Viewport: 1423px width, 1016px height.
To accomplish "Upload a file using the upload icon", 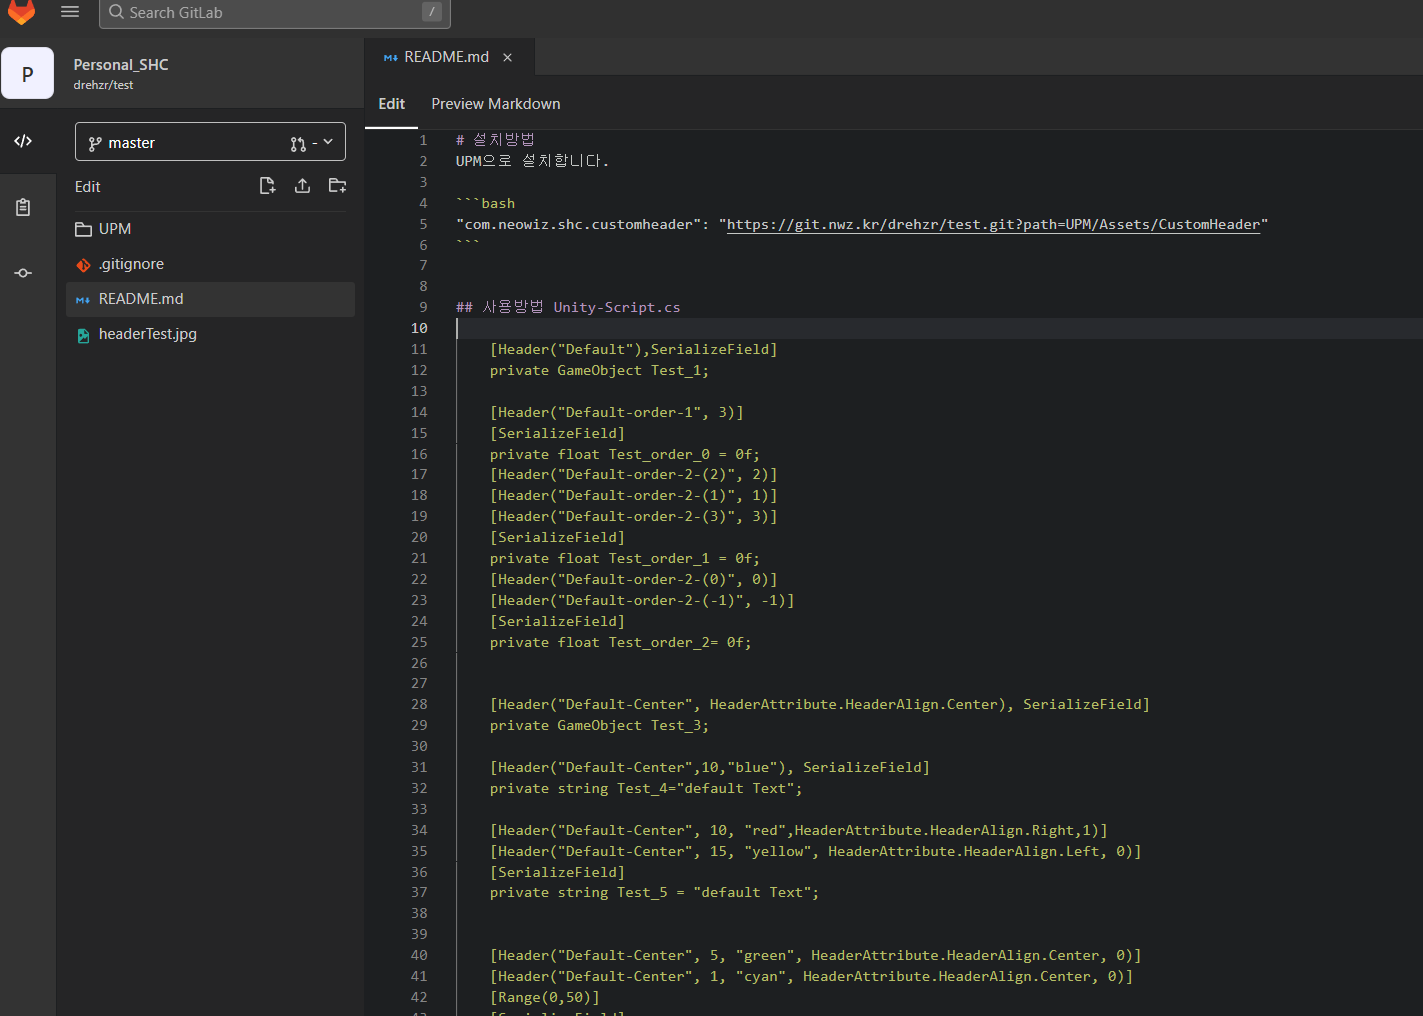I will 302,185.
